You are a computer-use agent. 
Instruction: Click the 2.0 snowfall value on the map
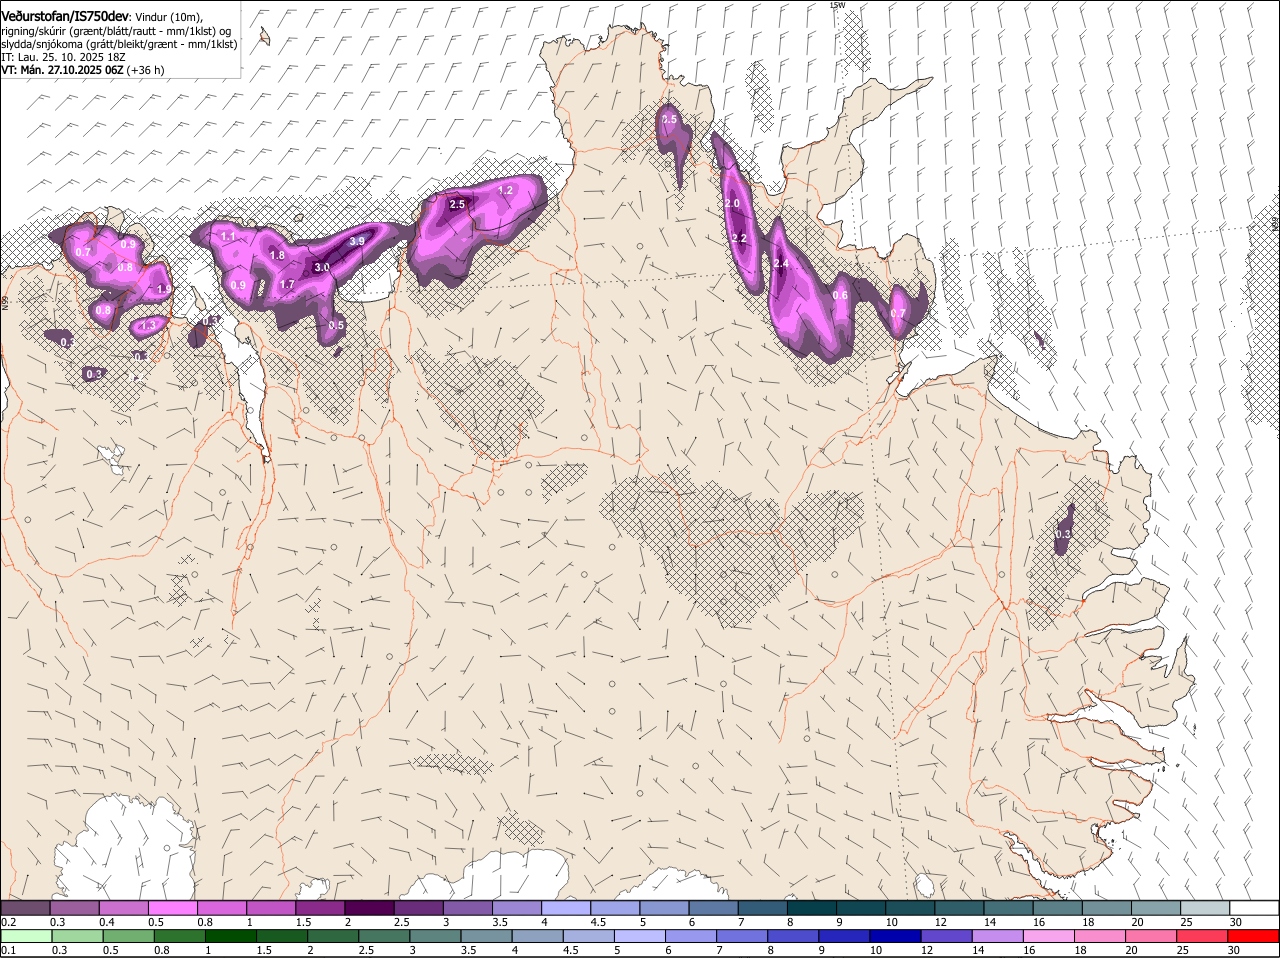[732, 203]
